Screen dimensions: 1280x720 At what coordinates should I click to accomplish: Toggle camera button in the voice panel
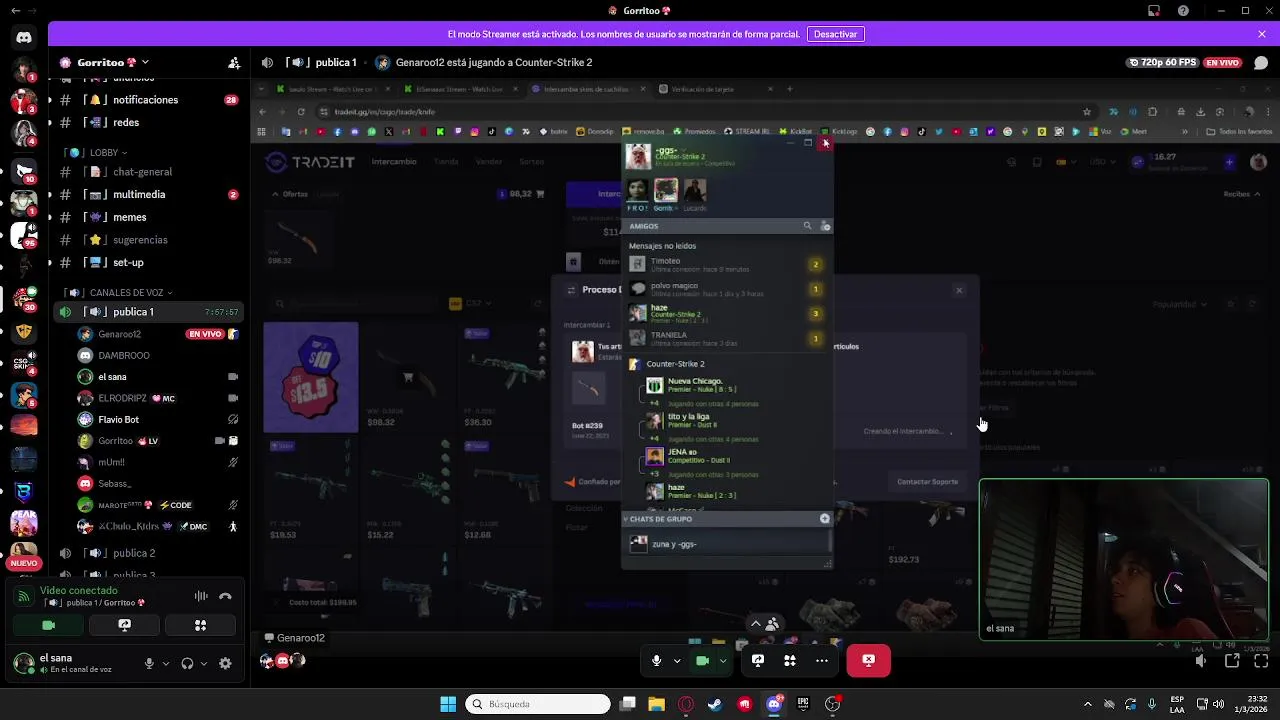click(48, 625)
